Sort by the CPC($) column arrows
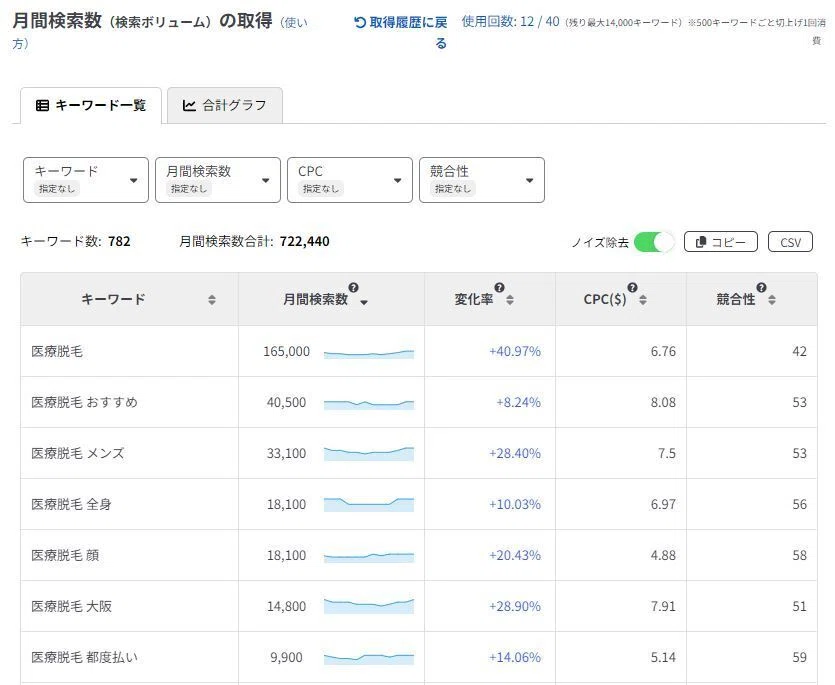This screenshot has width=835, height=685. tap(643, 300)
